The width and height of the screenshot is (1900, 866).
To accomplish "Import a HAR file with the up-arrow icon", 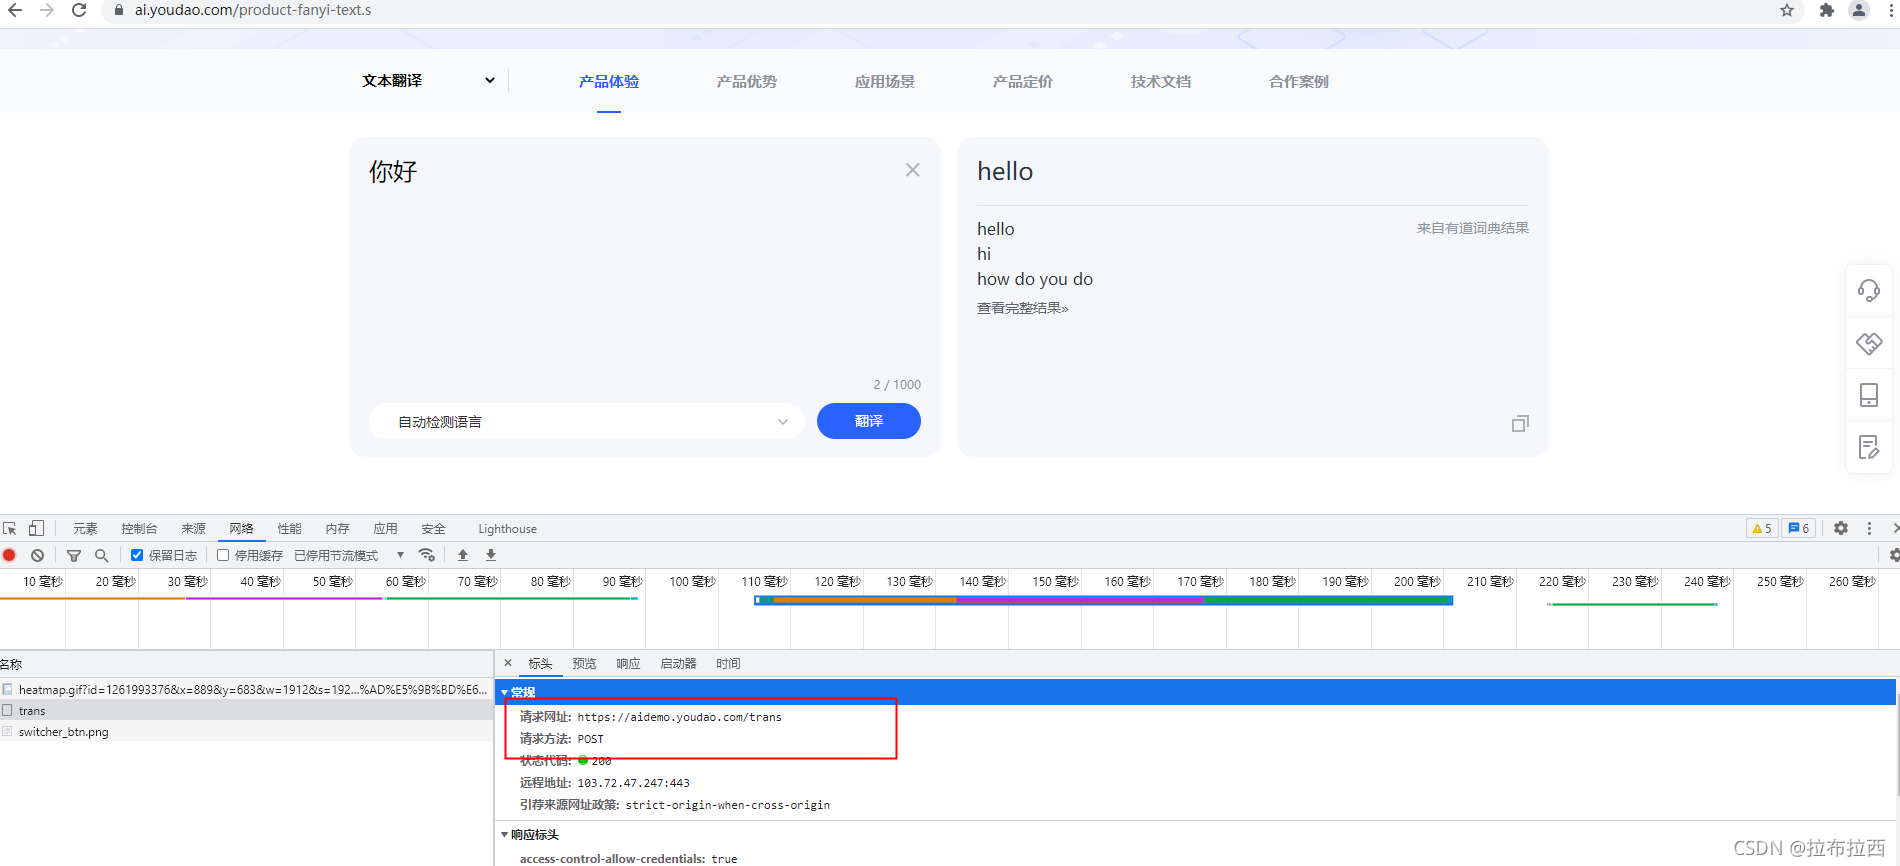I will pos(463,555).
